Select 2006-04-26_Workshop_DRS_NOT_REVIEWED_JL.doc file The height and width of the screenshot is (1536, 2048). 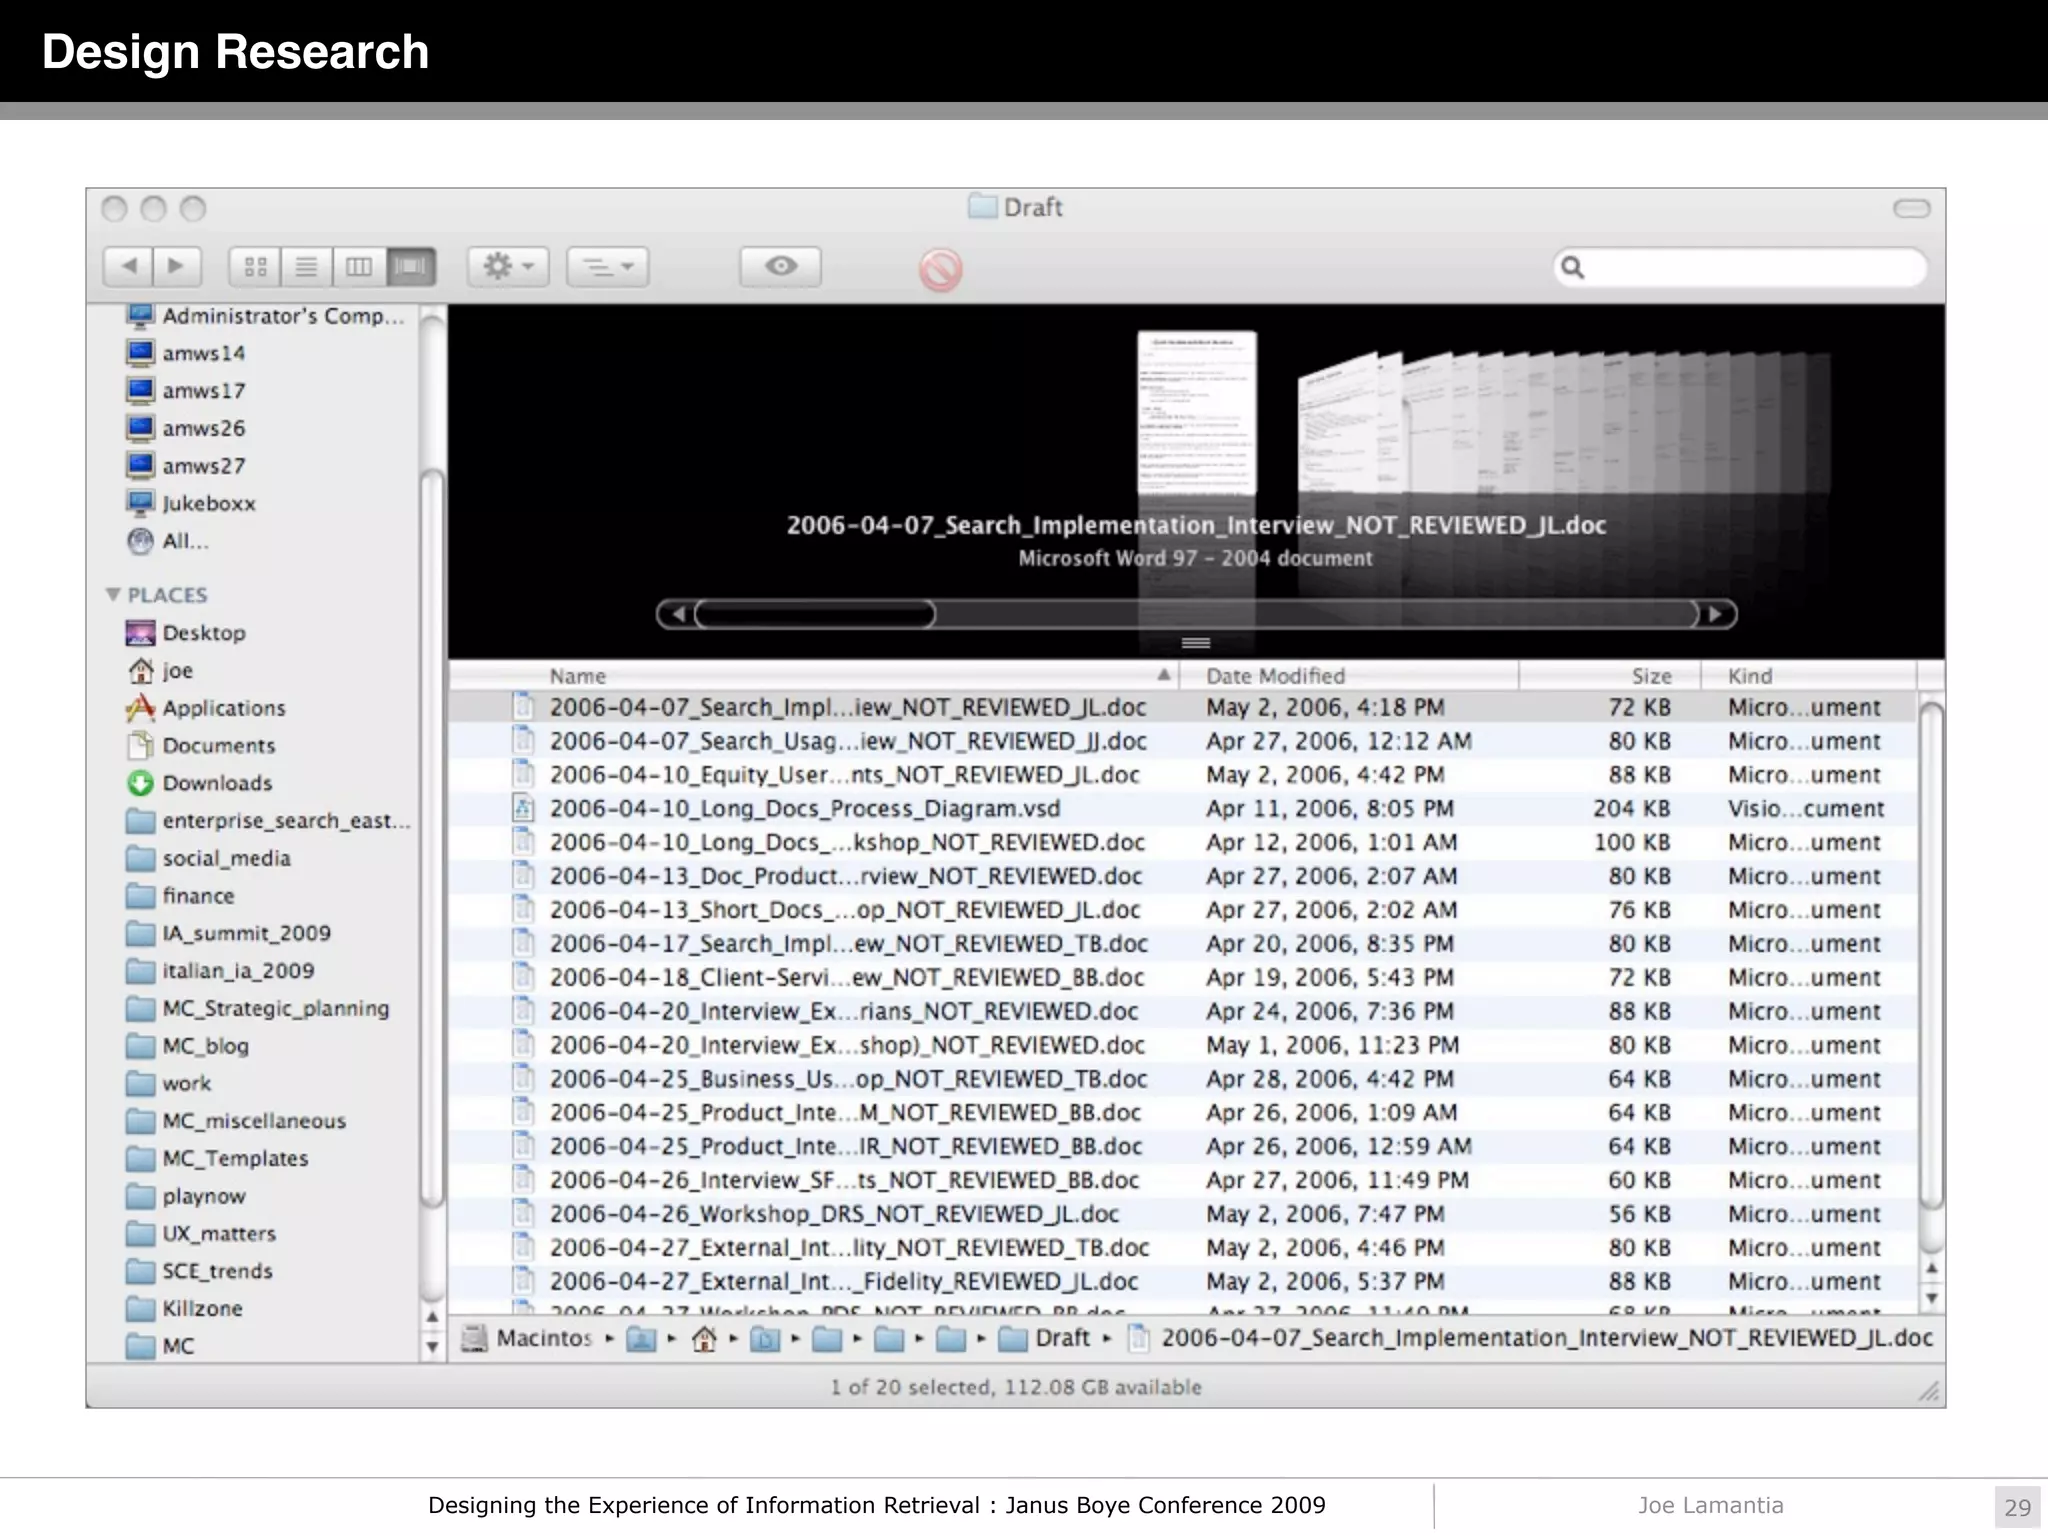1182,1214
